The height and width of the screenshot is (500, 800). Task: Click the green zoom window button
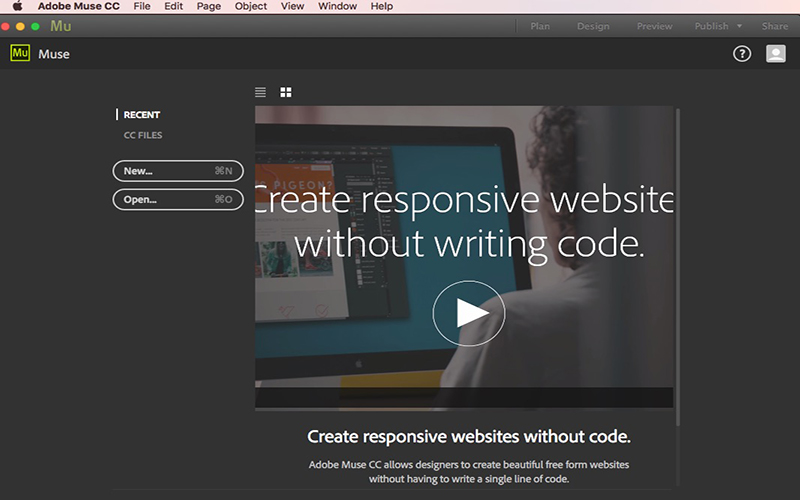[x=35, y=27]
